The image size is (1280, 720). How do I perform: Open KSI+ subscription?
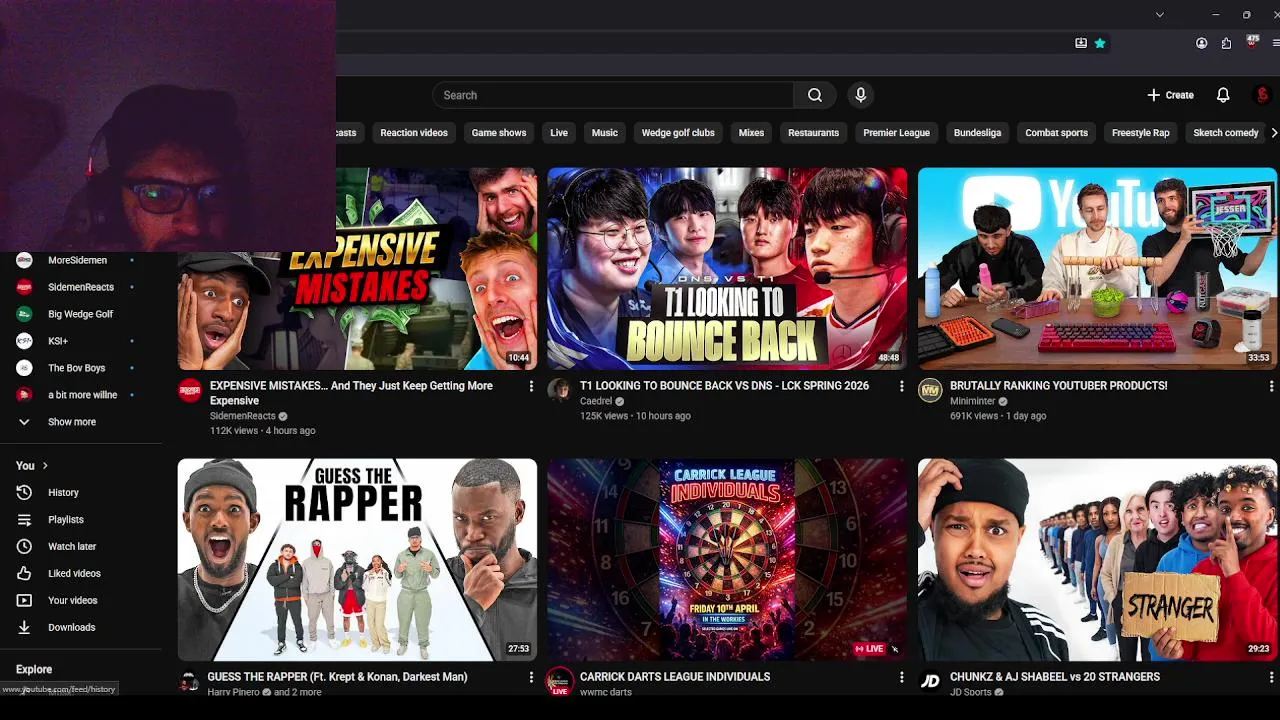pos(81,341)
